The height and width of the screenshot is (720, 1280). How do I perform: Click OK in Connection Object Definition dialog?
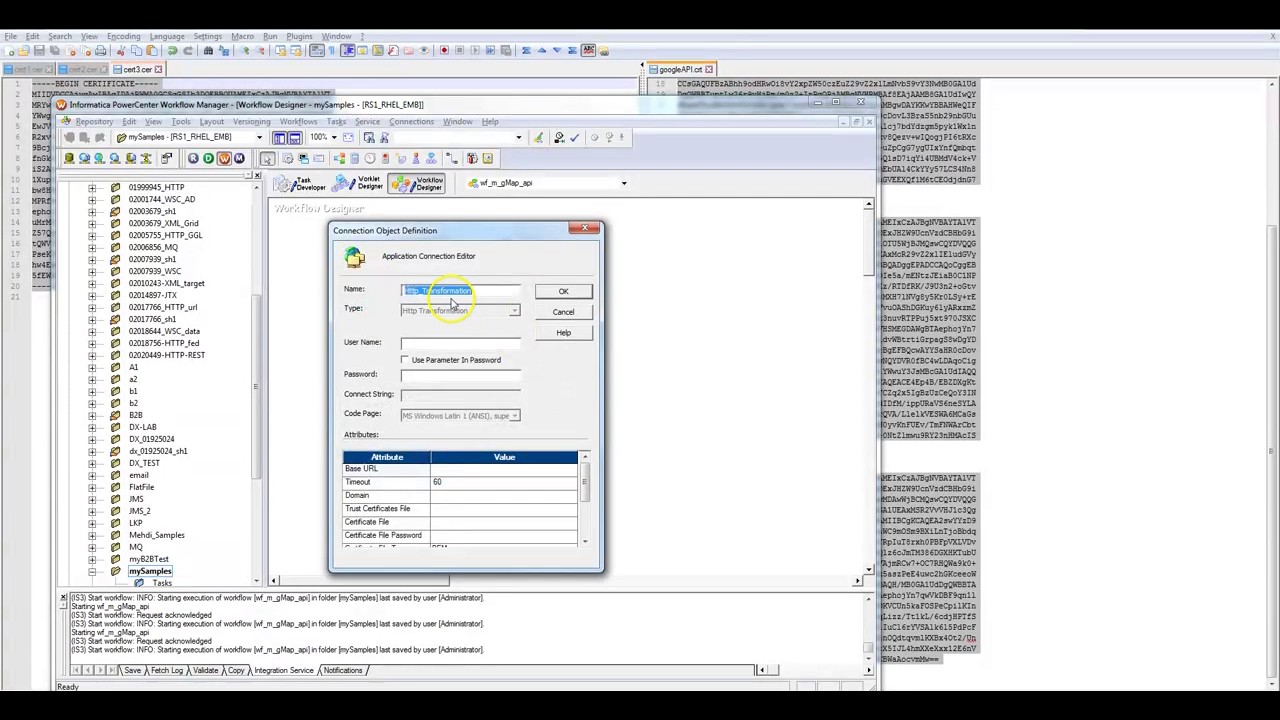tap(563, 291)
